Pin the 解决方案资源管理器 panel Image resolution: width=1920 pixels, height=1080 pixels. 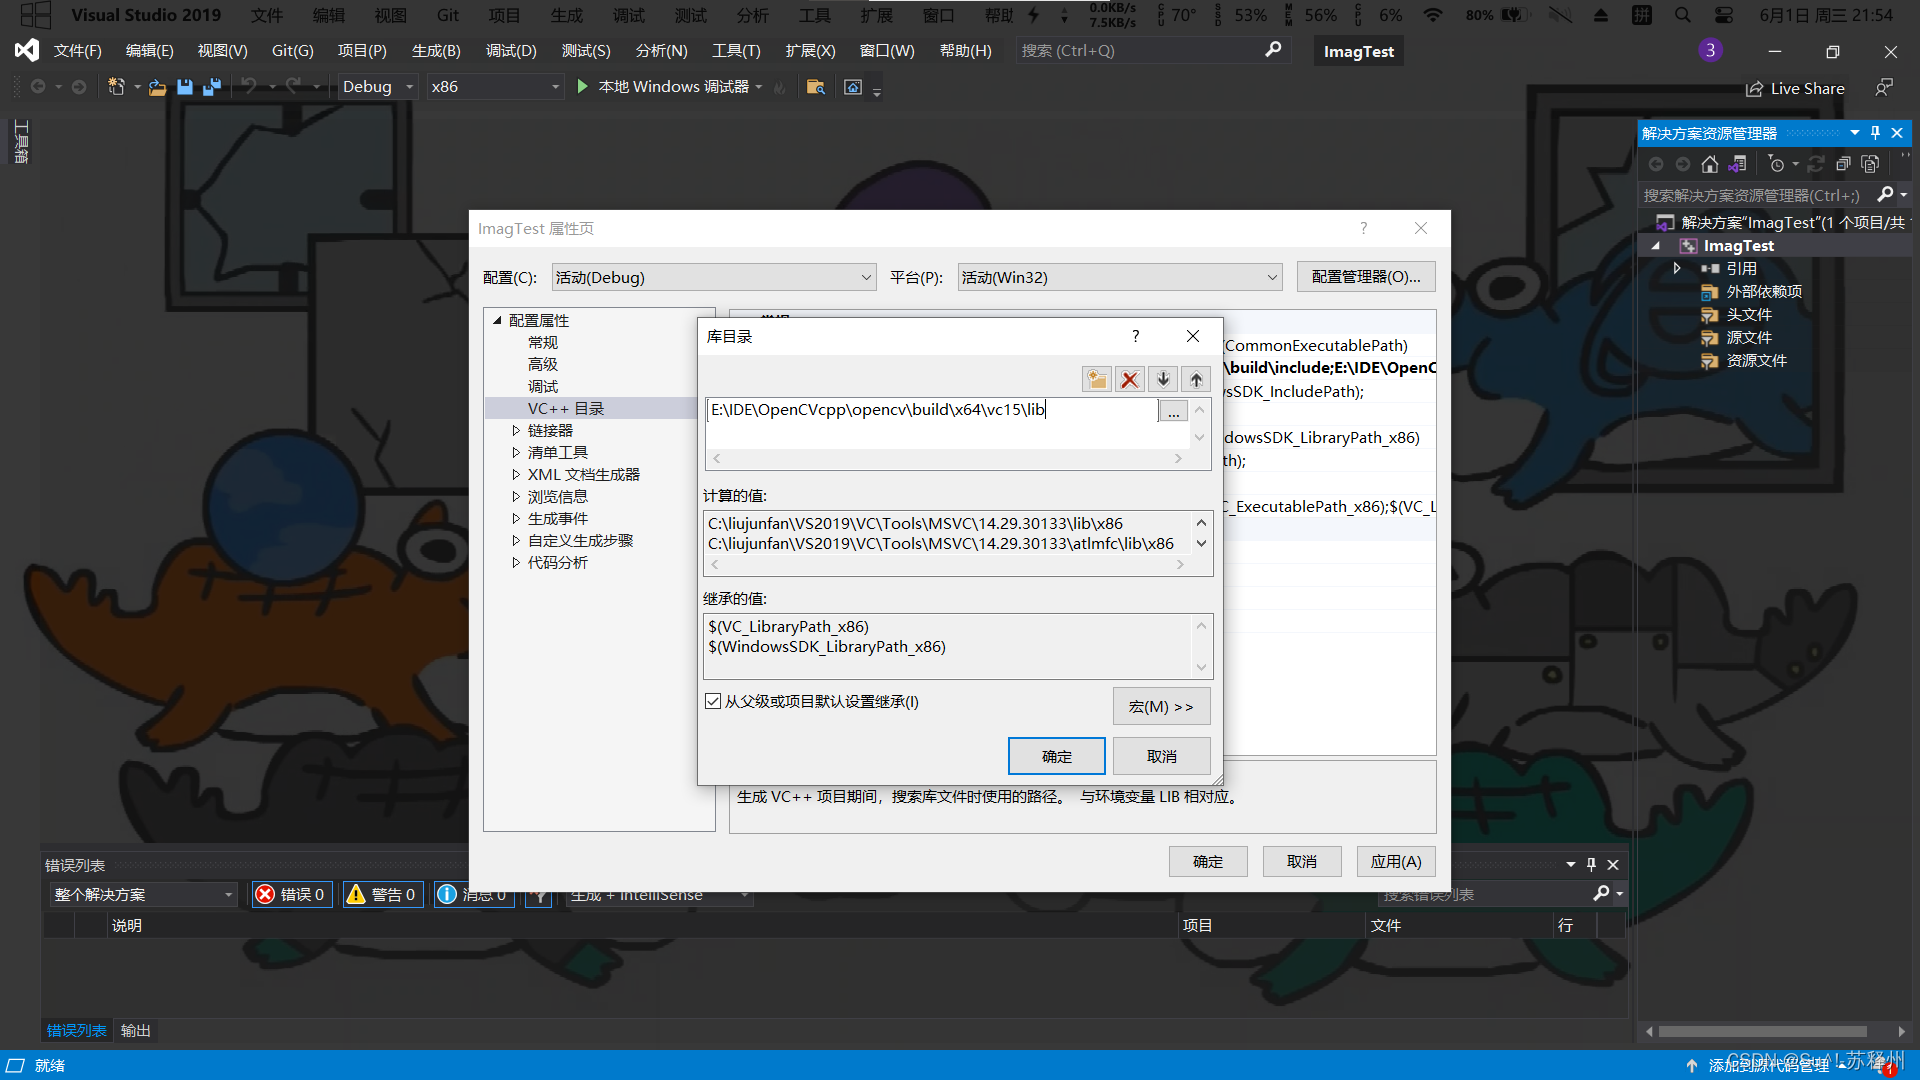(x=1875, y=133)
